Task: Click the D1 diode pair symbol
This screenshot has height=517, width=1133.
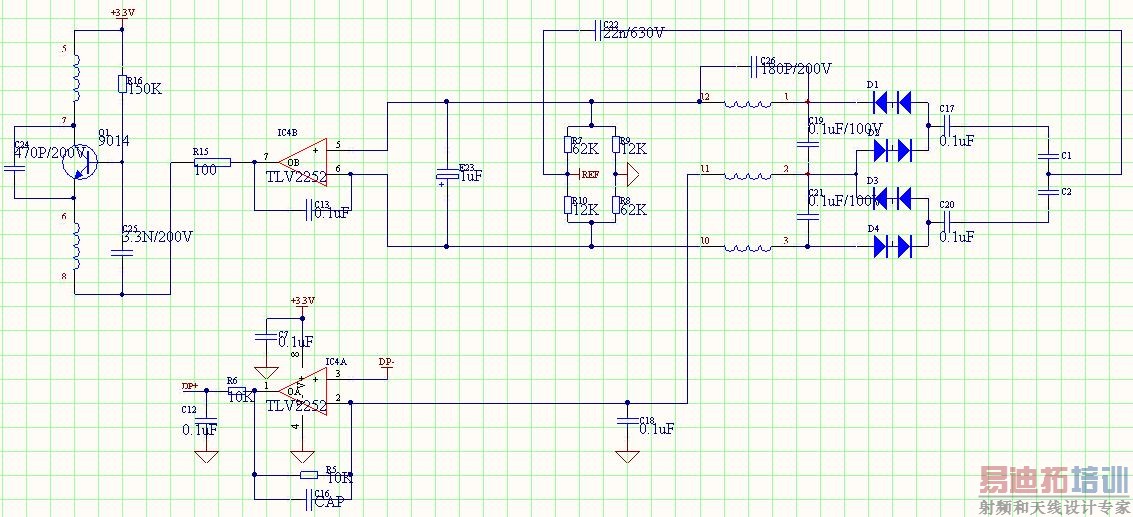Action: (x=892, y=103)
